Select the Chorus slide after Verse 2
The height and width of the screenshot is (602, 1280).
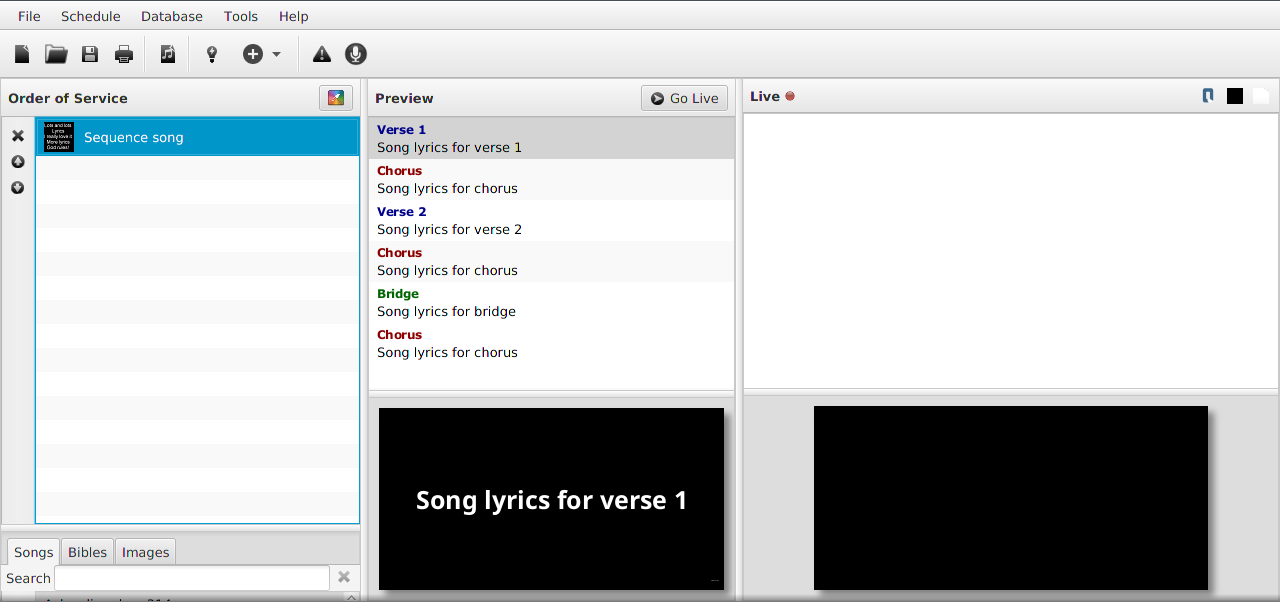pos(551,261)
